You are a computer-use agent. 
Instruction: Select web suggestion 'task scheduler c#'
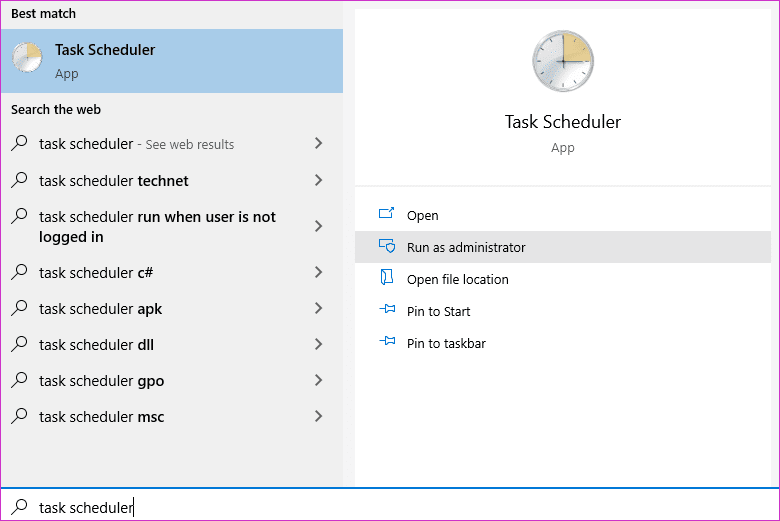(172, 272)
